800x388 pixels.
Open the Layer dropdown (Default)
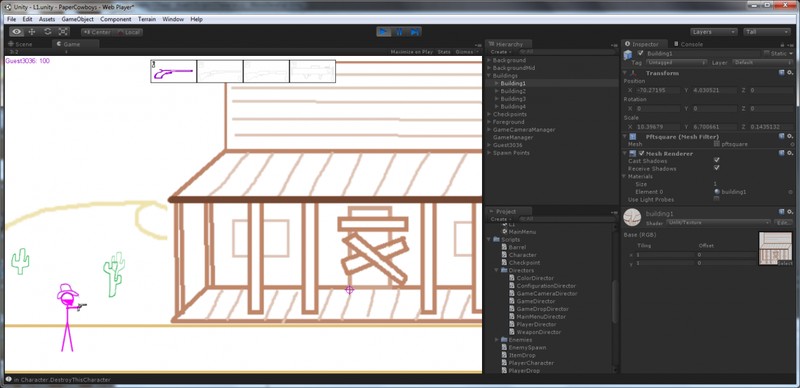click(x=762, y=62)
